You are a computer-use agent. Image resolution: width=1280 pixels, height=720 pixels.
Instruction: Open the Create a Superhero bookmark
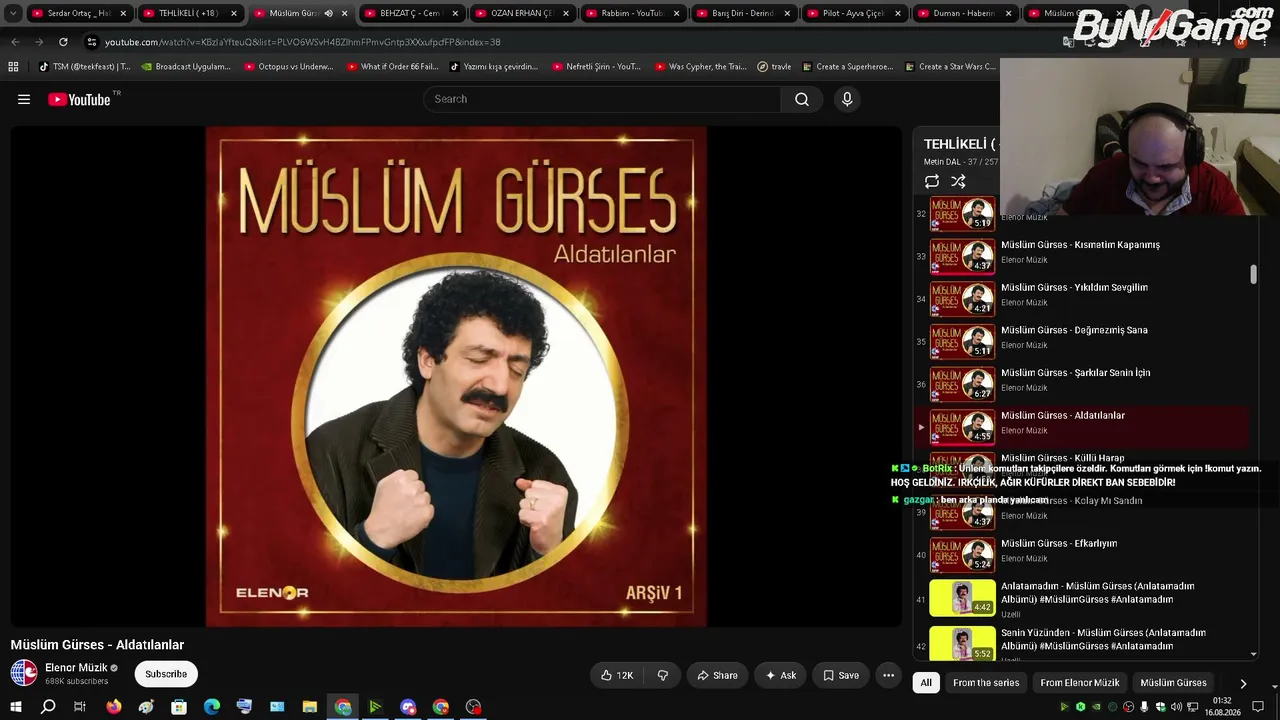(848, 67)
